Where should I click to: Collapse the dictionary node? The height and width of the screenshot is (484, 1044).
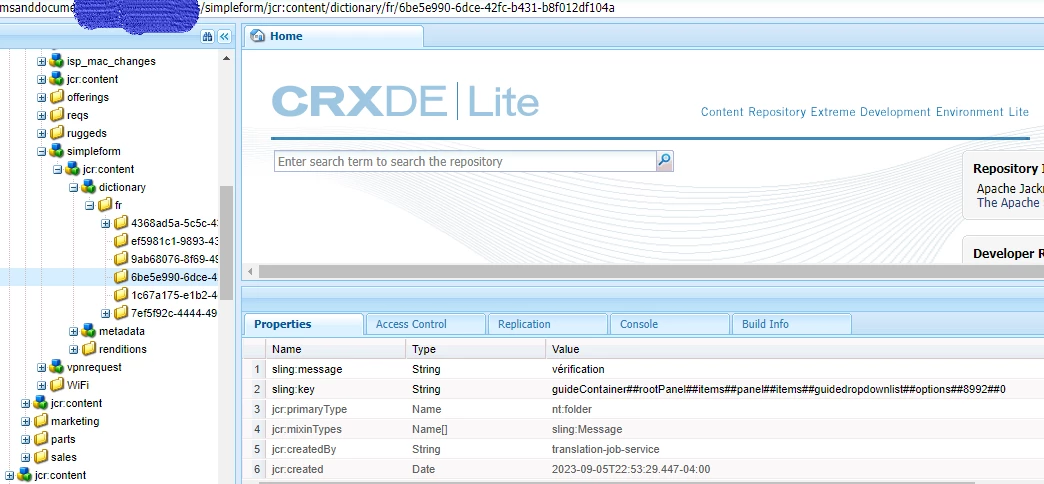(x=73, y=187)
